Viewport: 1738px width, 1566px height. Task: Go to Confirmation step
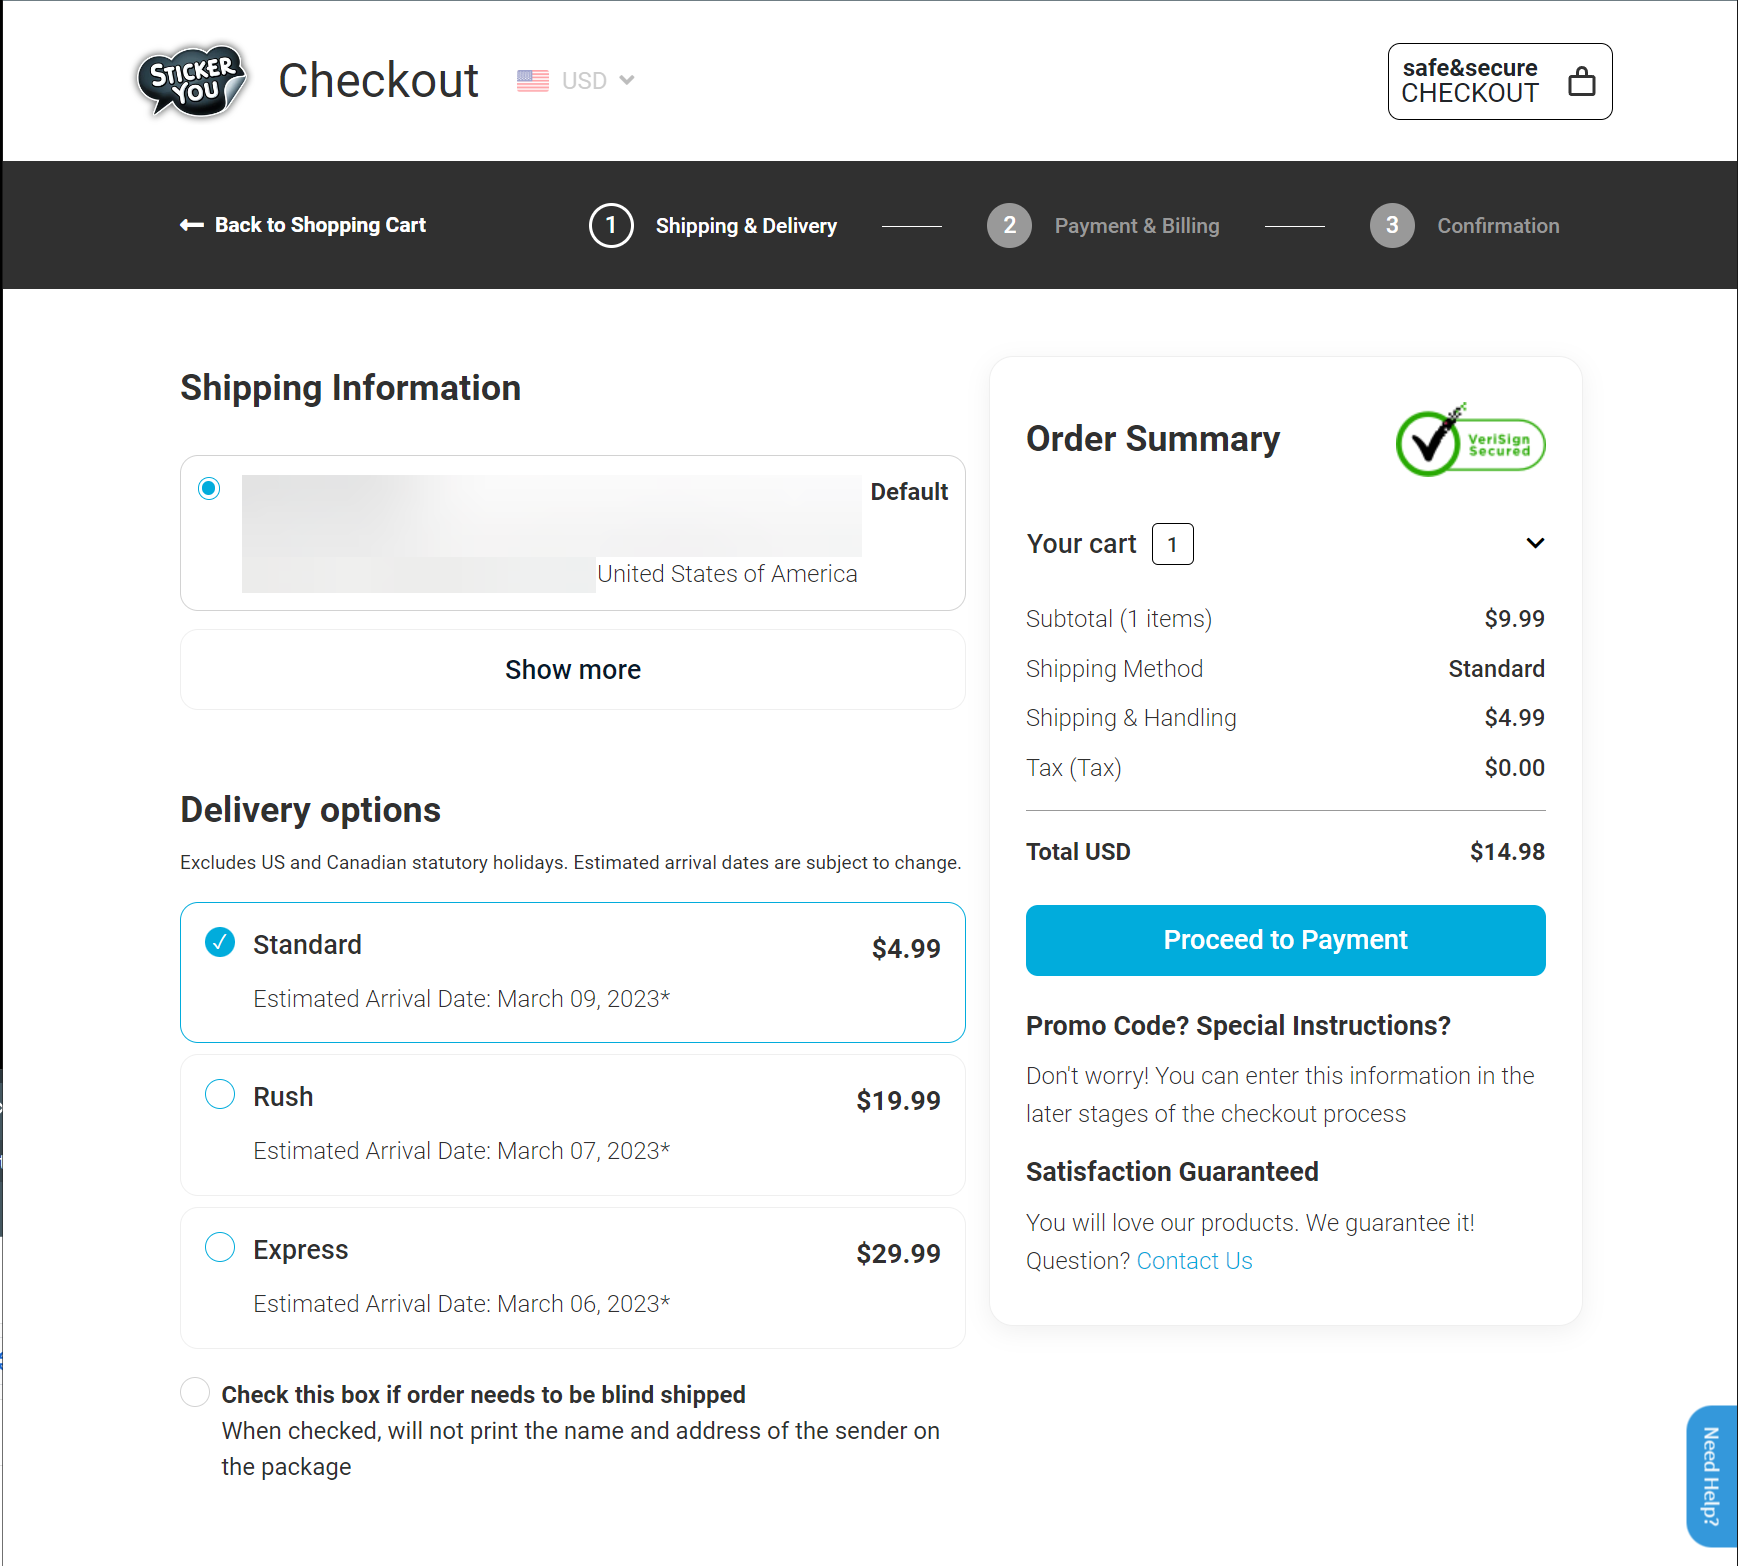[x=1497, y=226]
